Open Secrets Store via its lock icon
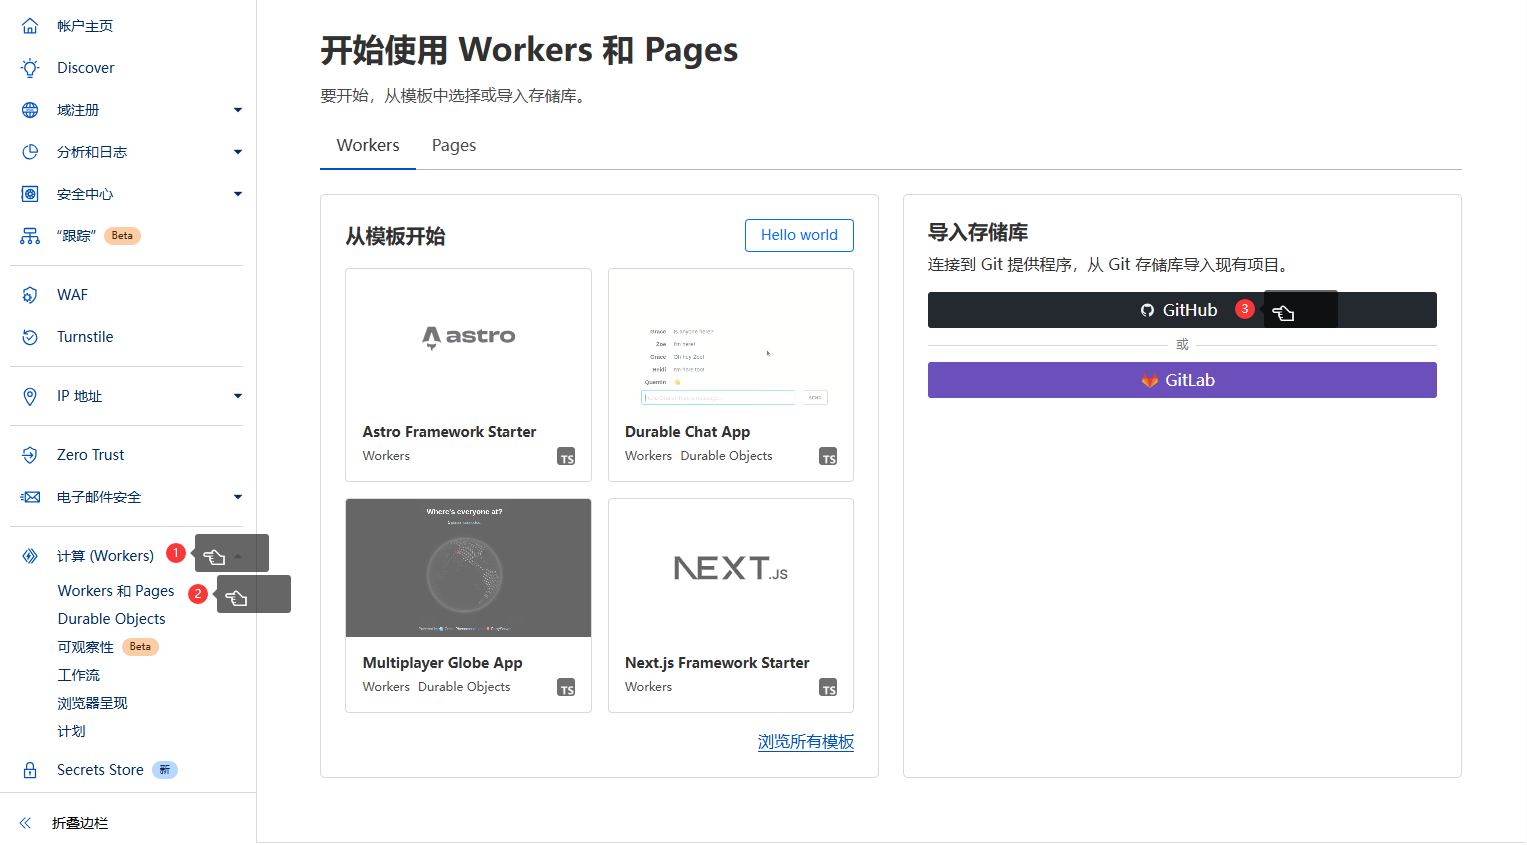Image resolution: width=1527 pixels, height=845 pixels. coord(29,769)
